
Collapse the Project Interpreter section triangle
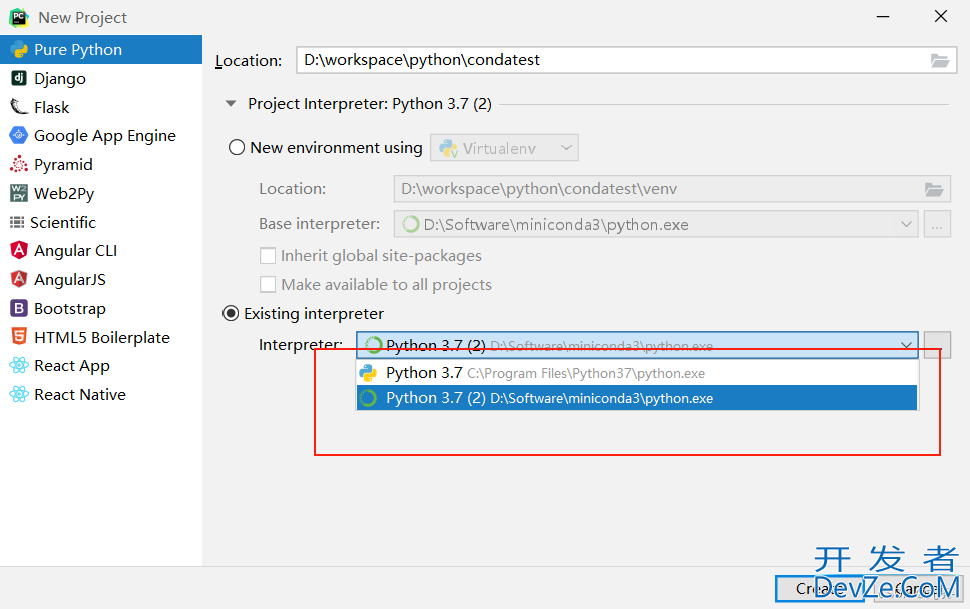(x=231, y=103)
